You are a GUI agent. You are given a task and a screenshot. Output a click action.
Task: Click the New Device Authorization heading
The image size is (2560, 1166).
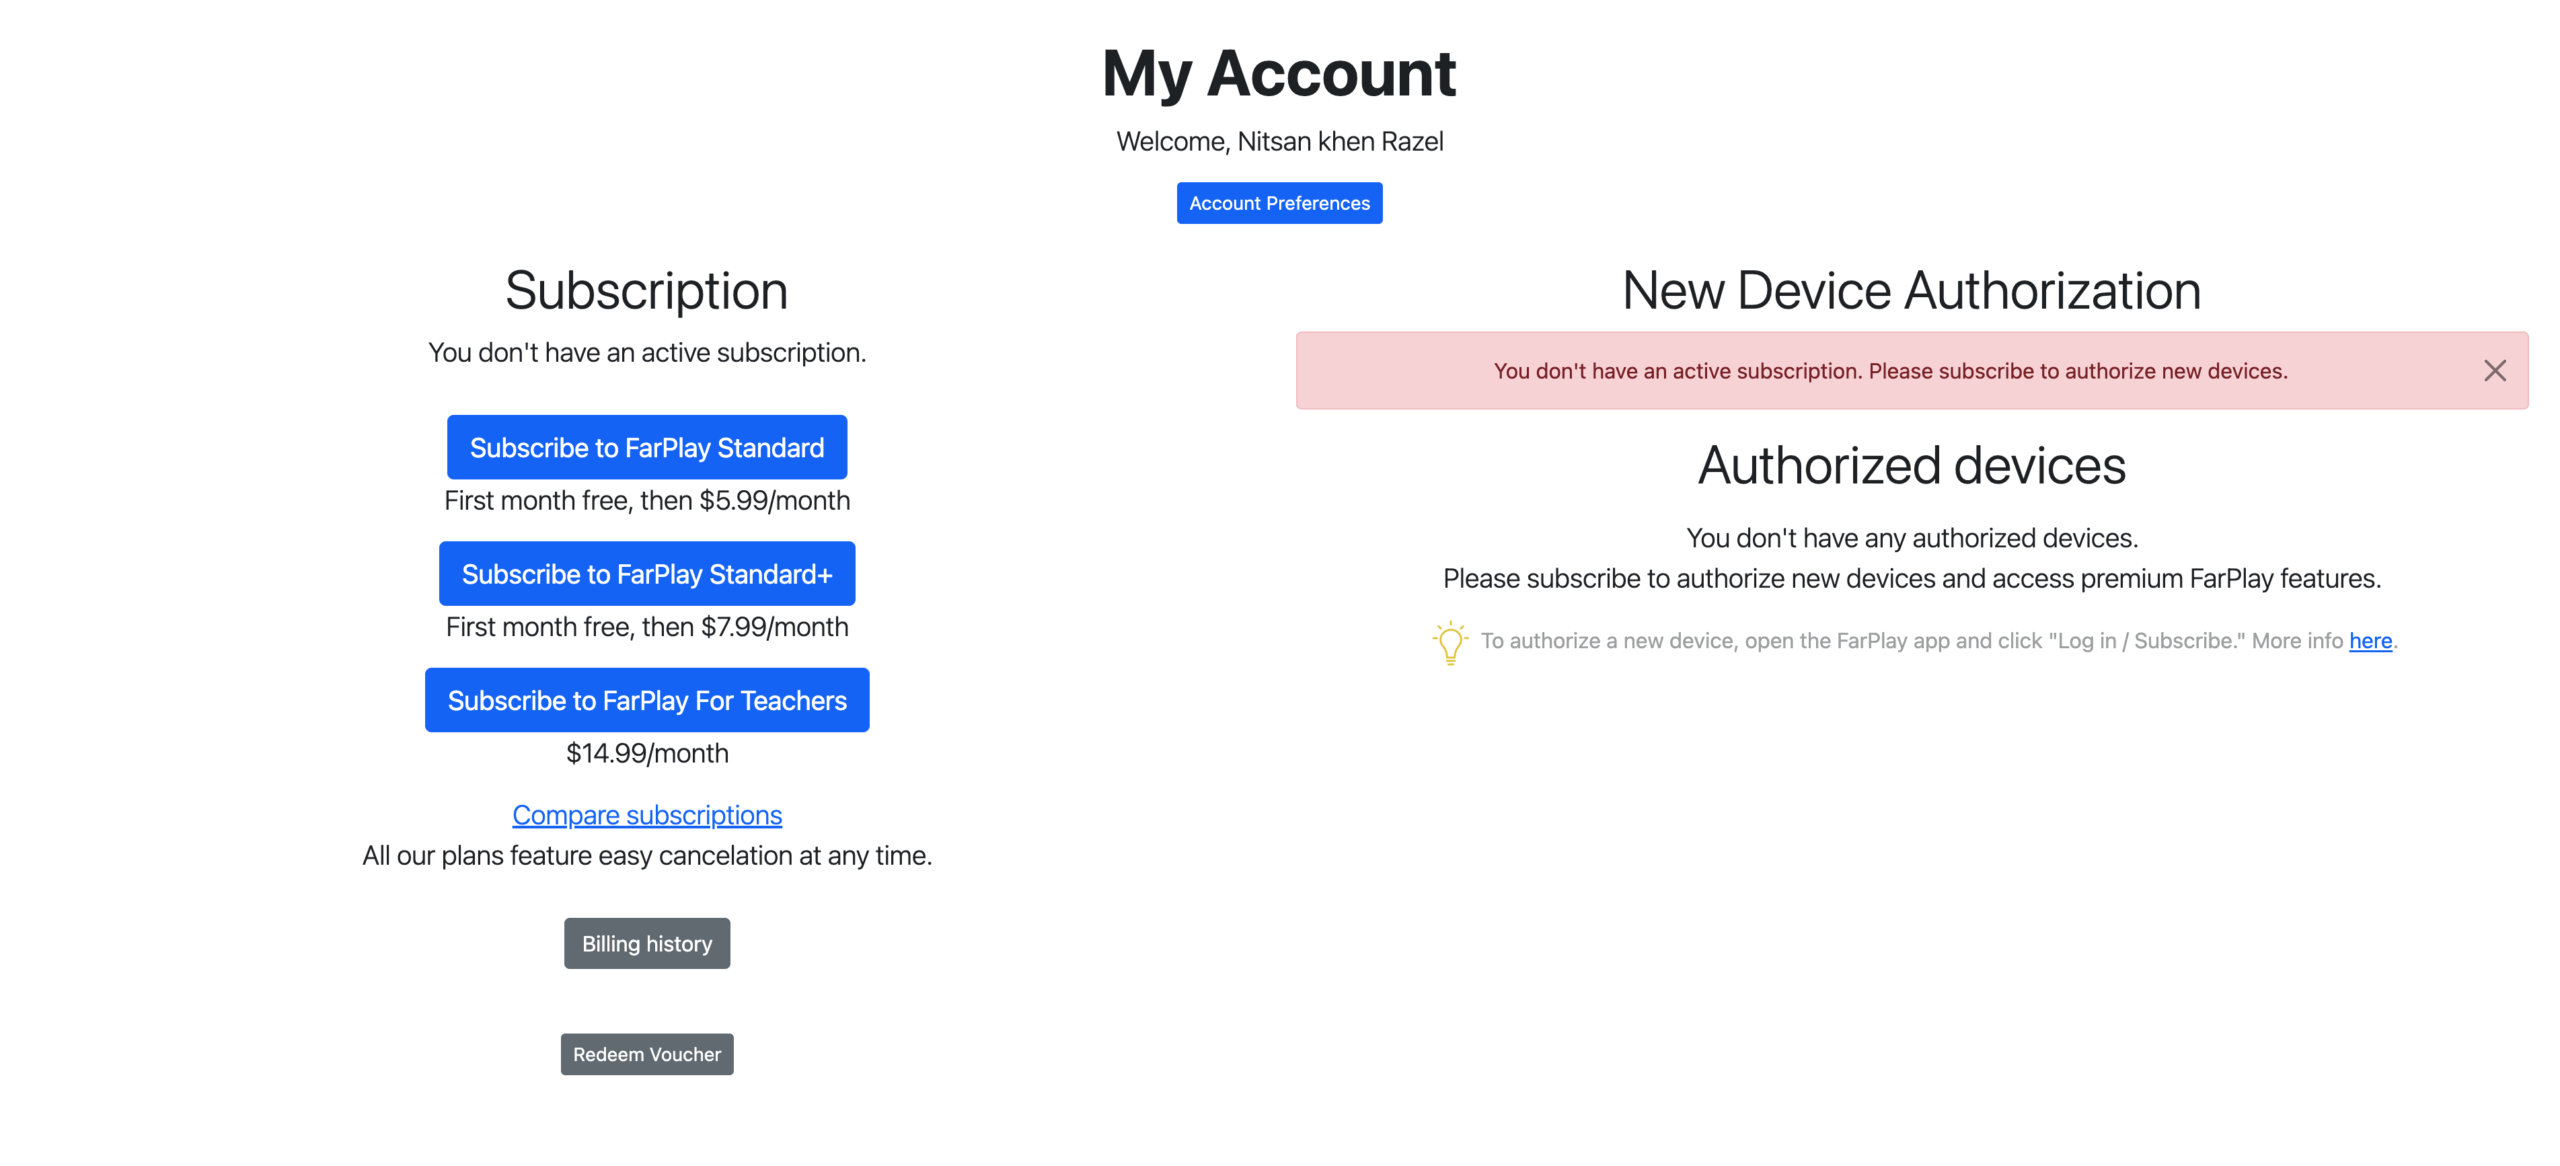[x=1910, y=291]
